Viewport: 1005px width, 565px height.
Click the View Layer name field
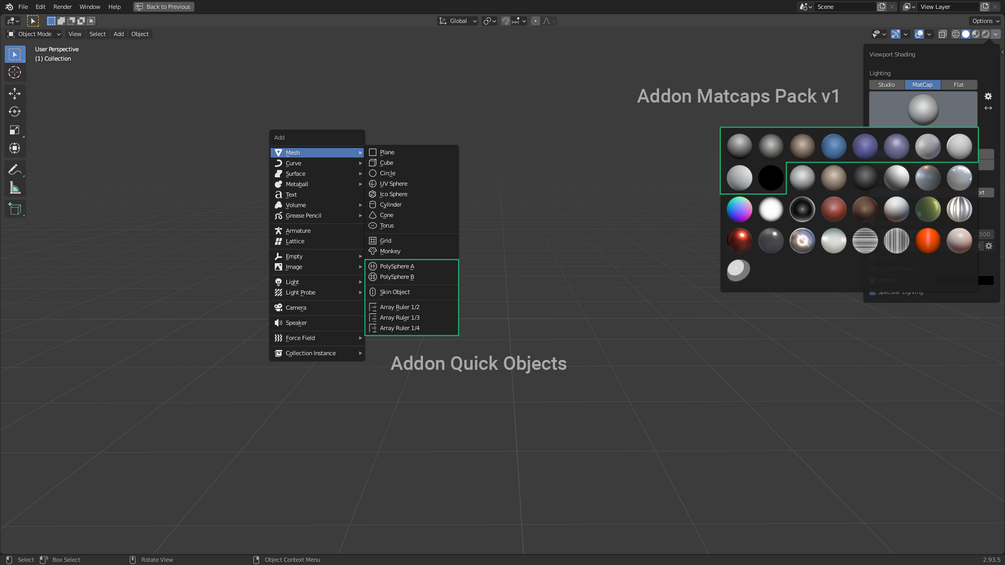947,6
